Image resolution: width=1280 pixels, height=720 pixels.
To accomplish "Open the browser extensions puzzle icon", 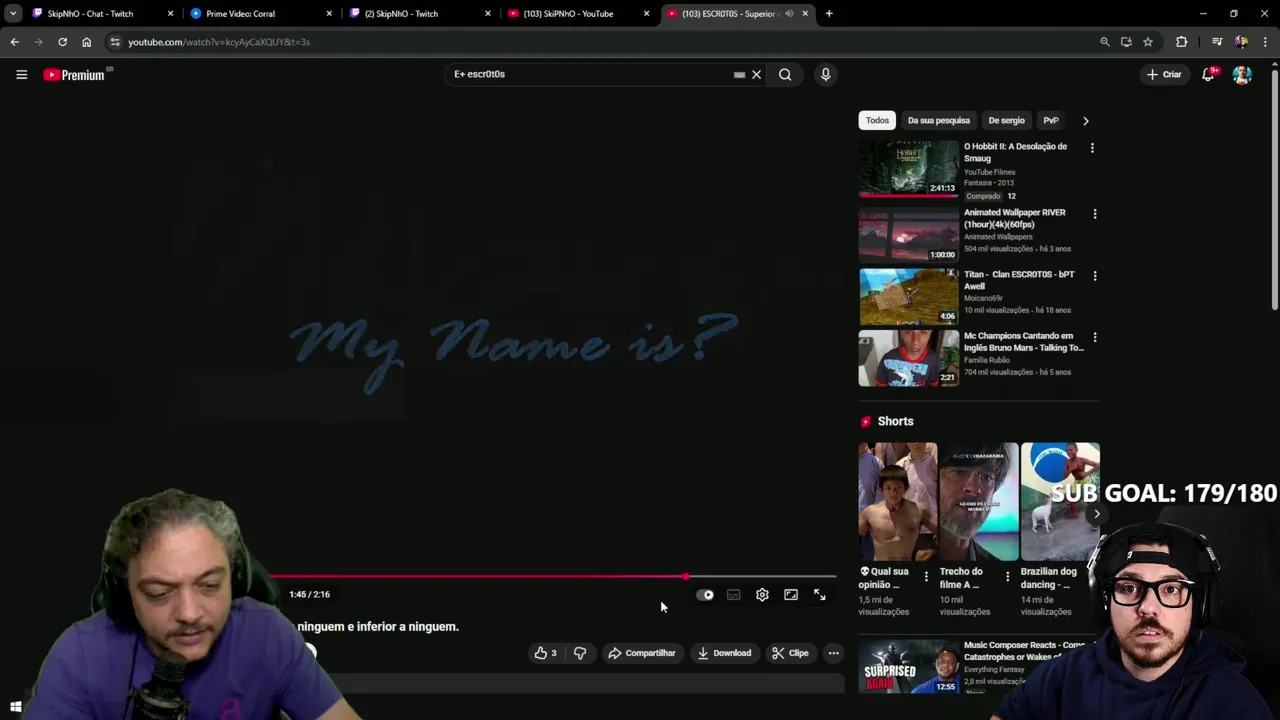I will 1182,42.
